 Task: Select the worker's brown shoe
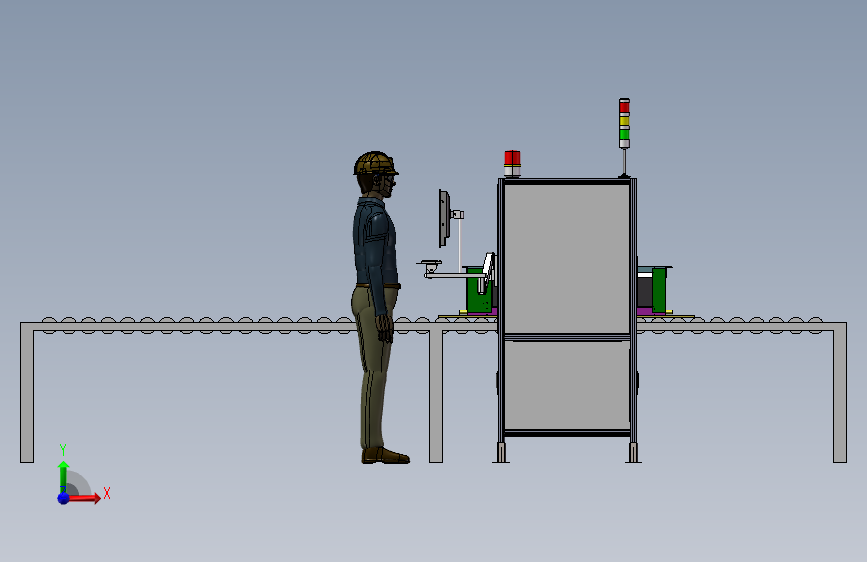pos(385,456)
